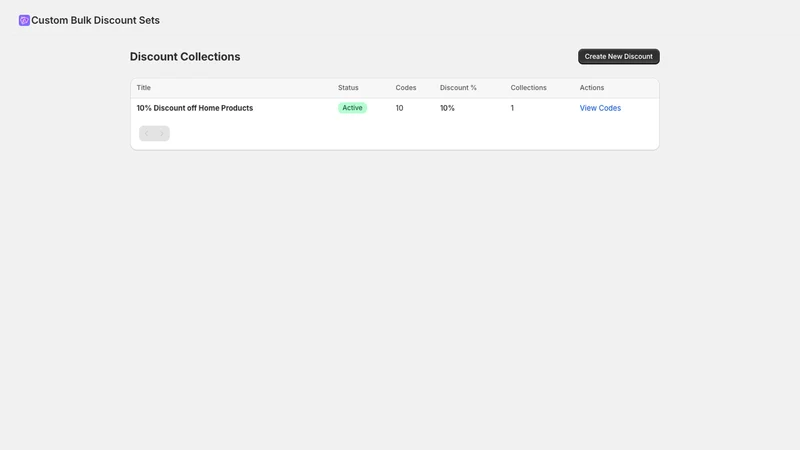Click the next page arrow in pagination
The image size is (800, 450).
(162, 134)
